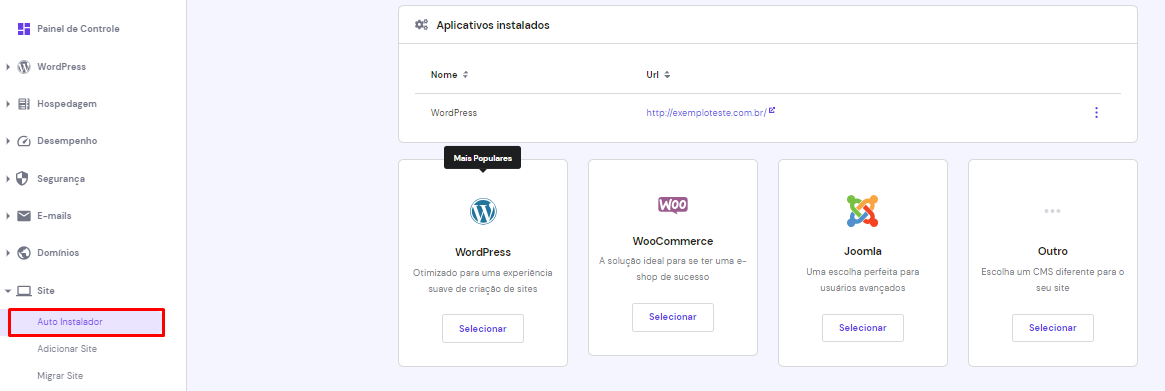1165x391 pixels.
Task: Click the Painel de Controle grid icon
Action: point(24,29)
